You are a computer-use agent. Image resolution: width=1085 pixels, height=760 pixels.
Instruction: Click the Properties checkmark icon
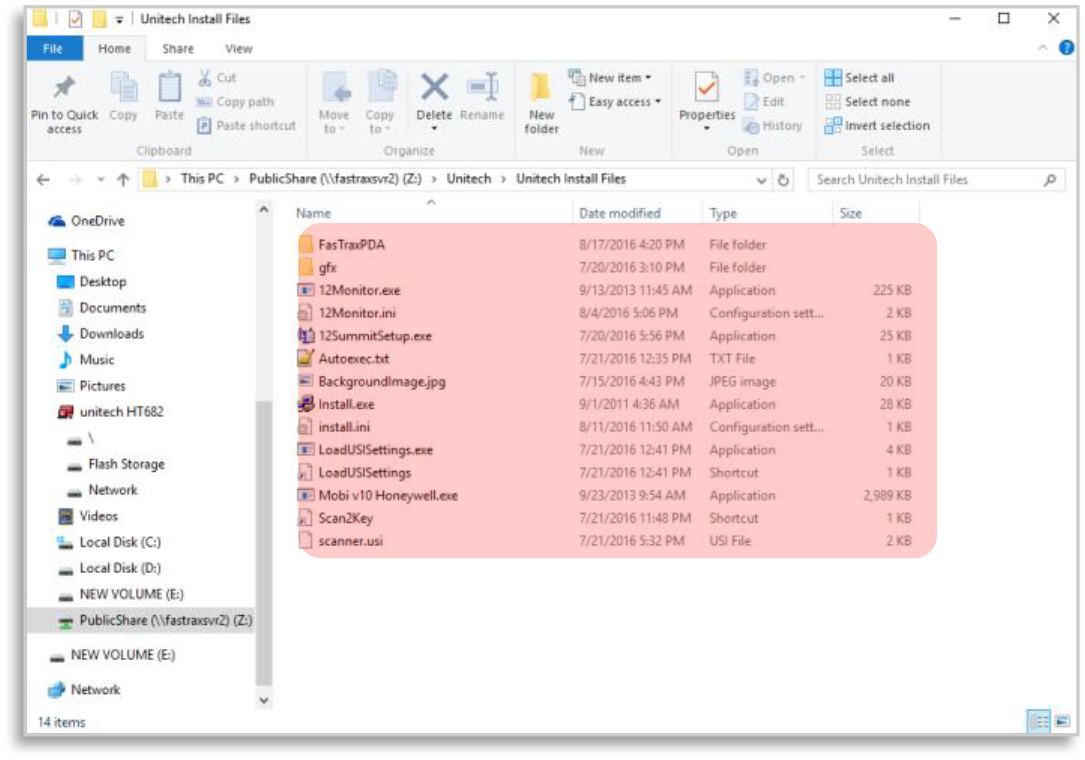point(706,87)
